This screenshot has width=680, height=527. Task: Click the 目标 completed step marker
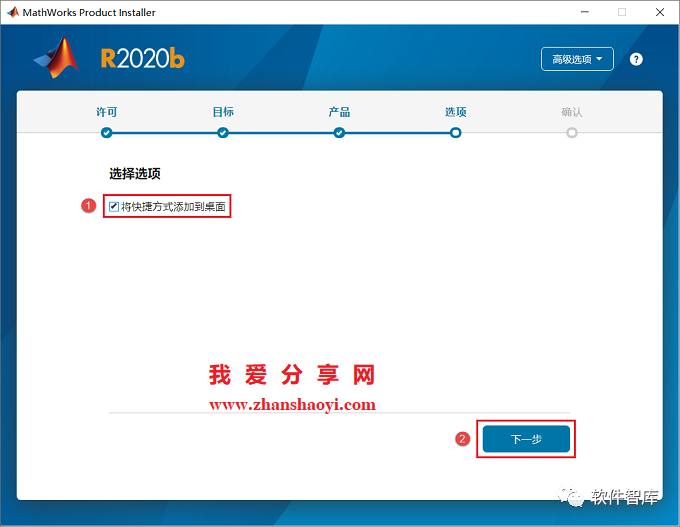[x=223, y=133]
